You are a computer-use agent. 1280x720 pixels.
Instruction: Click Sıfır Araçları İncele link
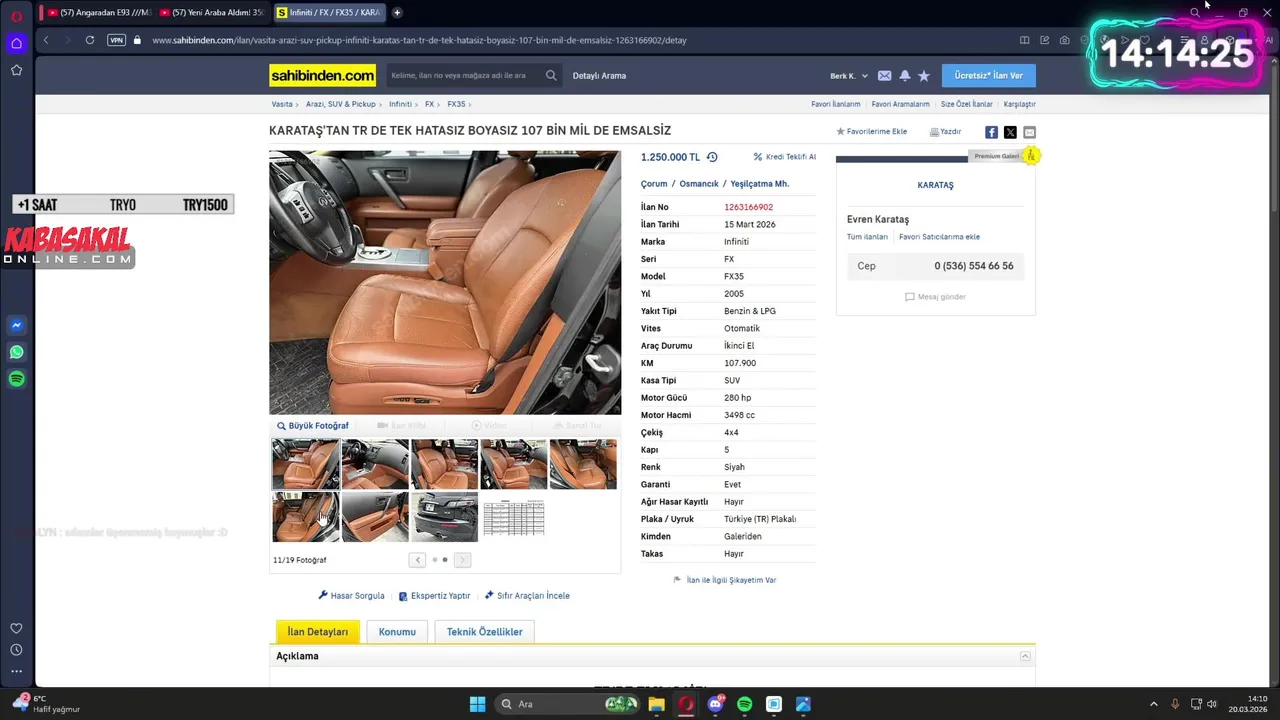coord(527,596)
